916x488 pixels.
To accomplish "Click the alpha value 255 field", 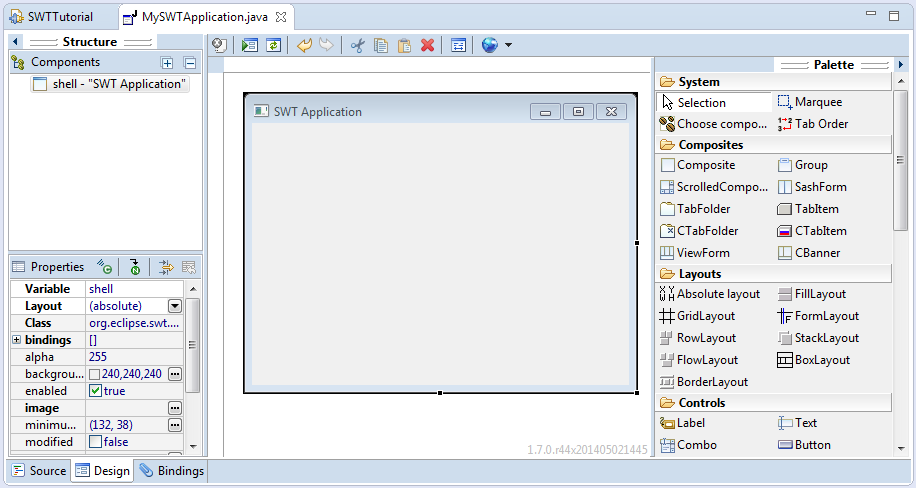I will click(x=134, y=357).
